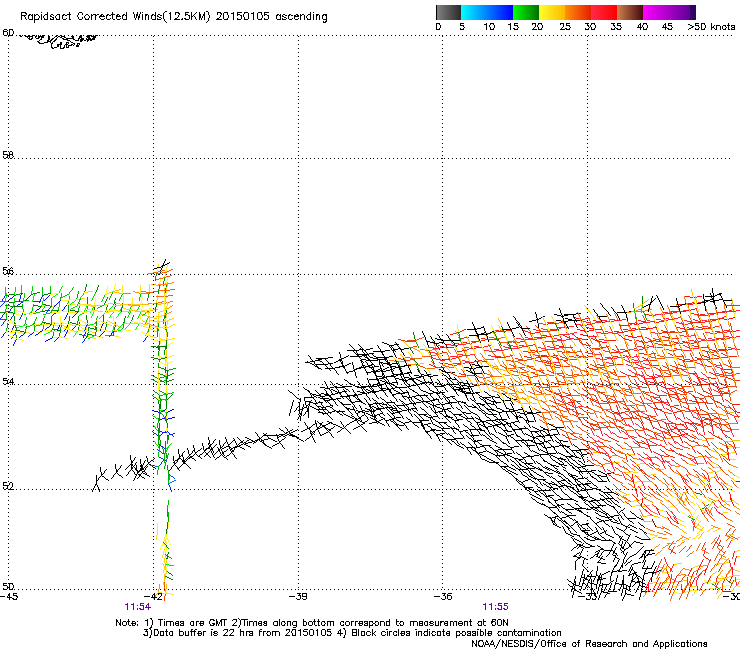Click the latitude label 52
Viewport: 740px width, 650px height.
(x=8, y=486)
